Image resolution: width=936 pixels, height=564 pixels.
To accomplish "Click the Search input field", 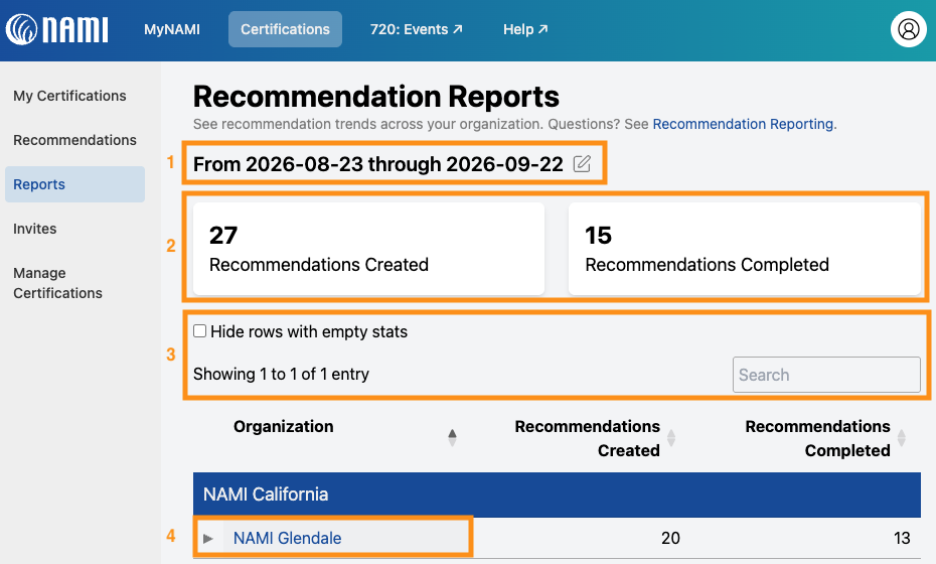I will point(826,375).
